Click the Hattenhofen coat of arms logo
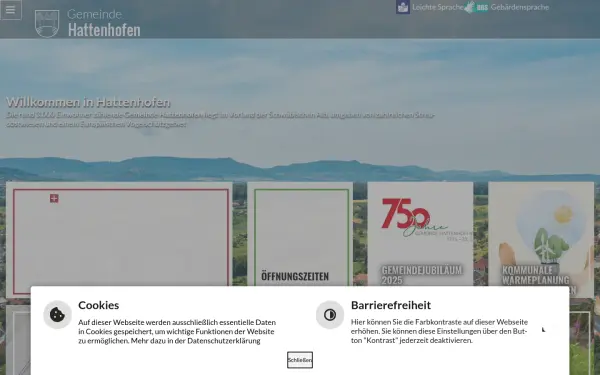The image size is (600, 375). coord(47,23)
